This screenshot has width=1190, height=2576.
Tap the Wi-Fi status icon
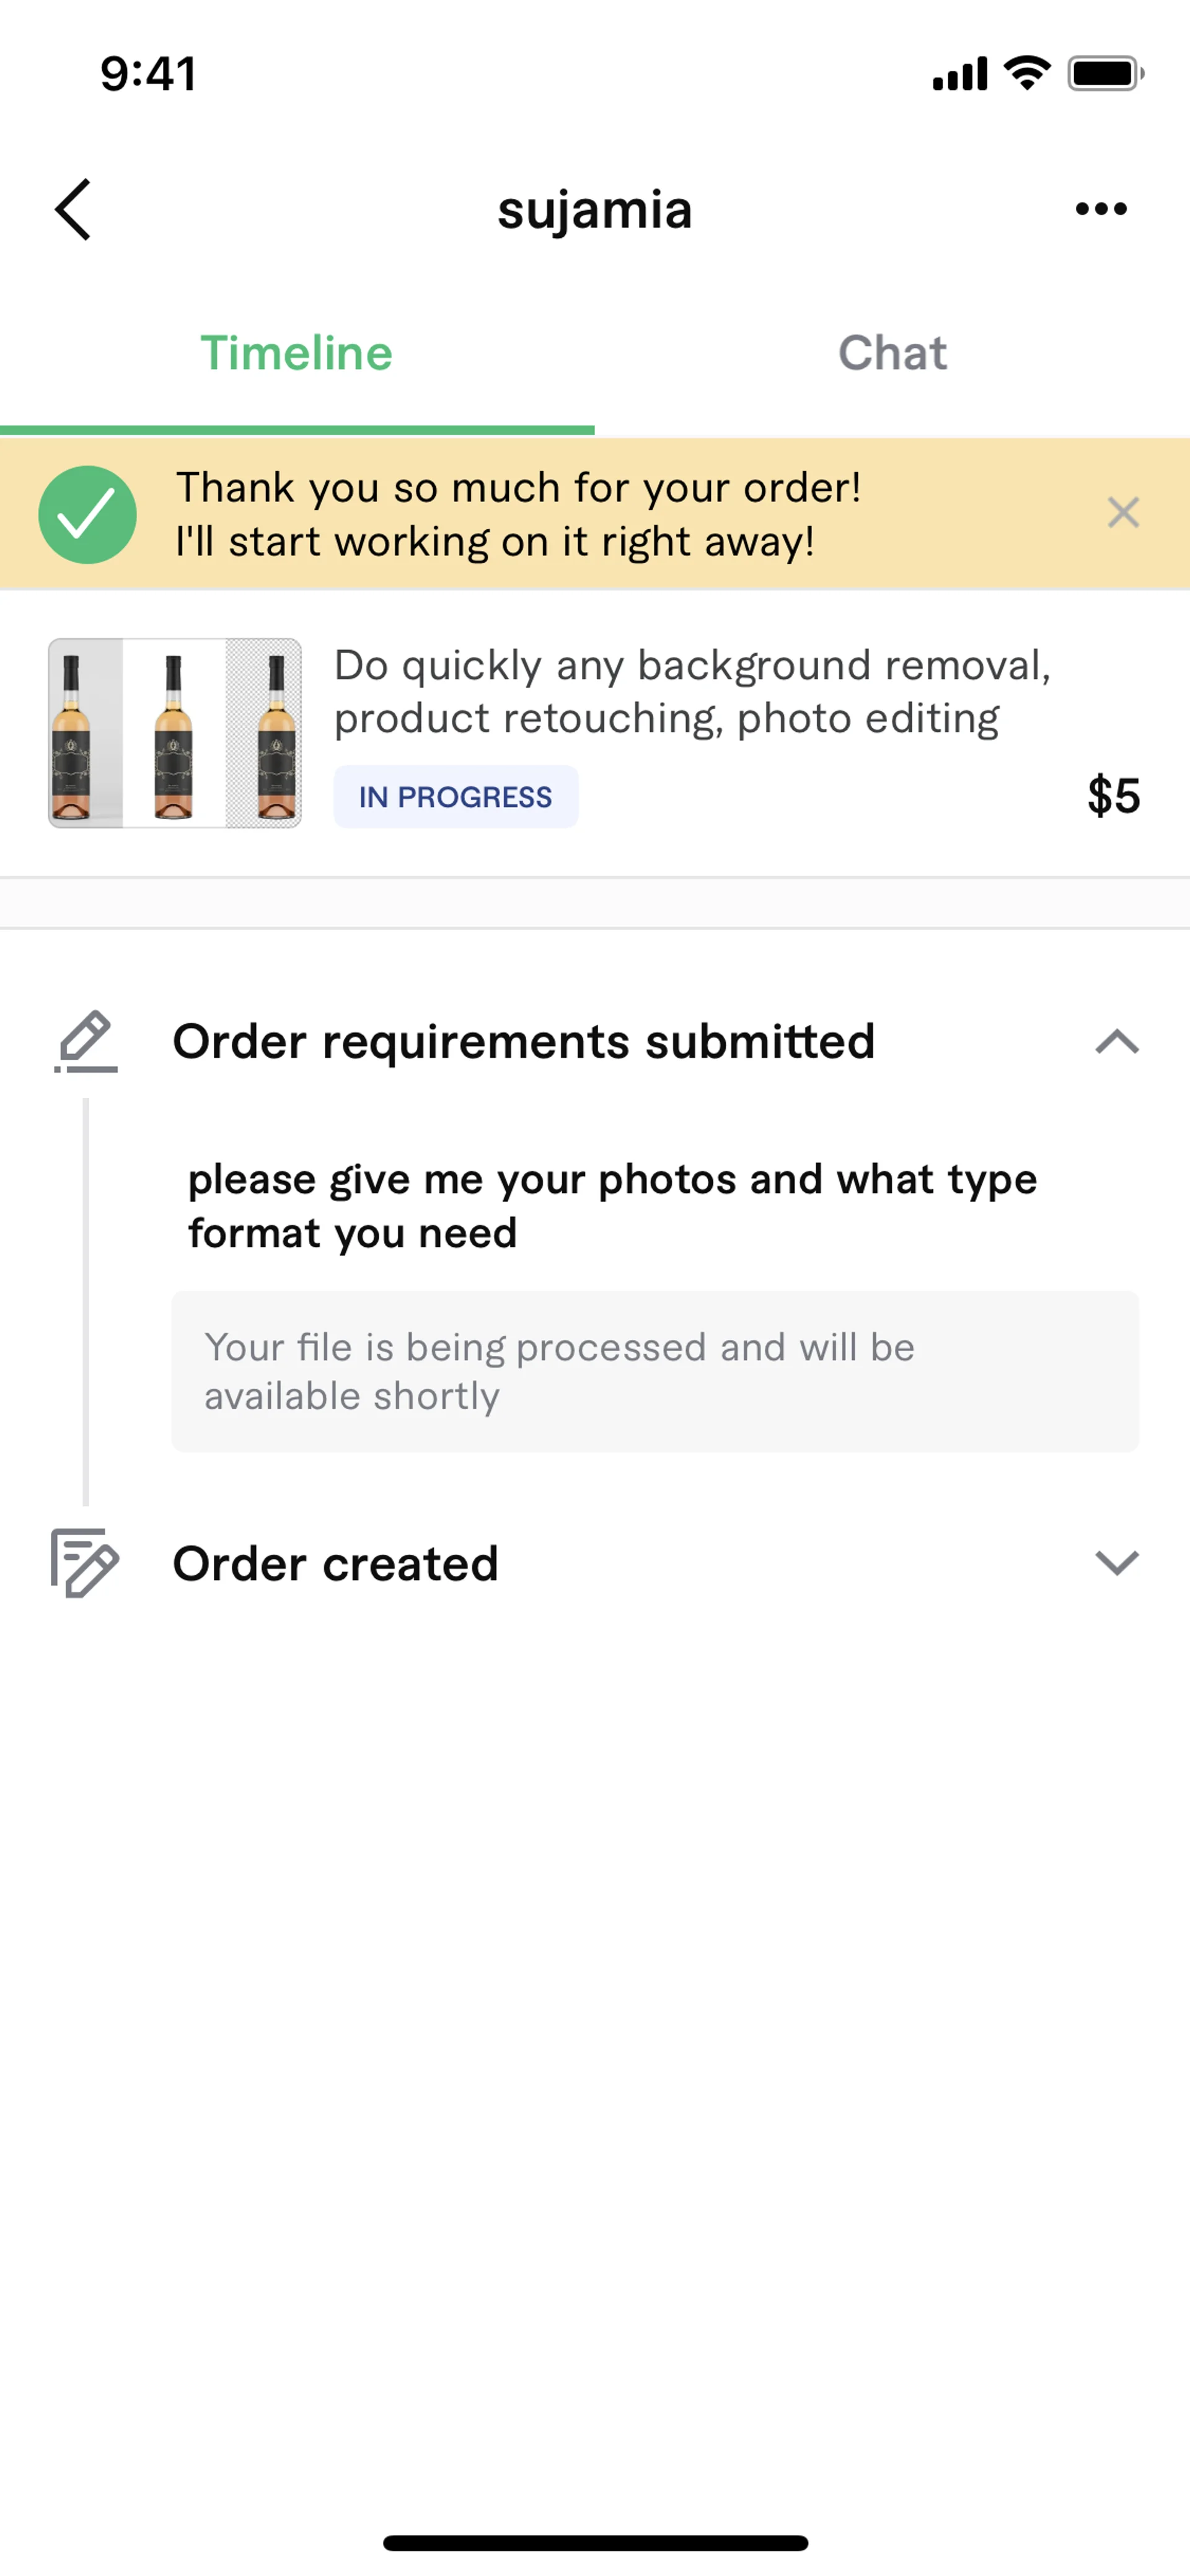(x=1027, y=73)
